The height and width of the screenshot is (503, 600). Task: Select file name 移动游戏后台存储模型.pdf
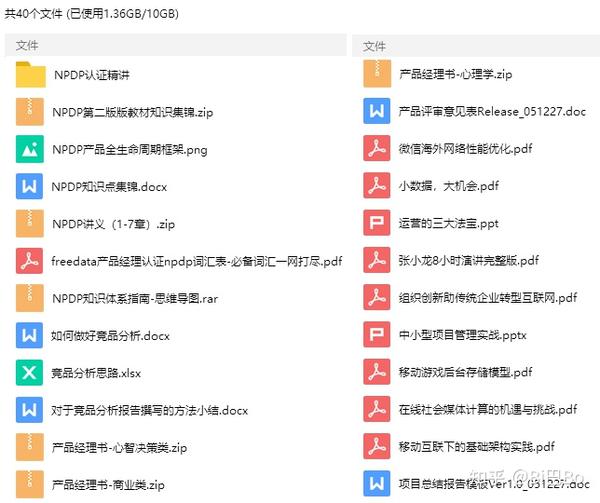[x=465, y=372]
